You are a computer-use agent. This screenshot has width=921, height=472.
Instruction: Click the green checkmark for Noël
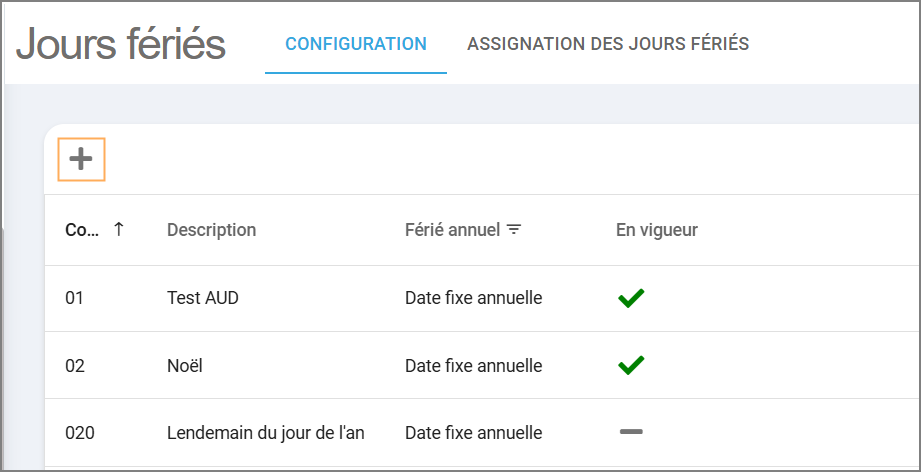click(x=631, y=365)
